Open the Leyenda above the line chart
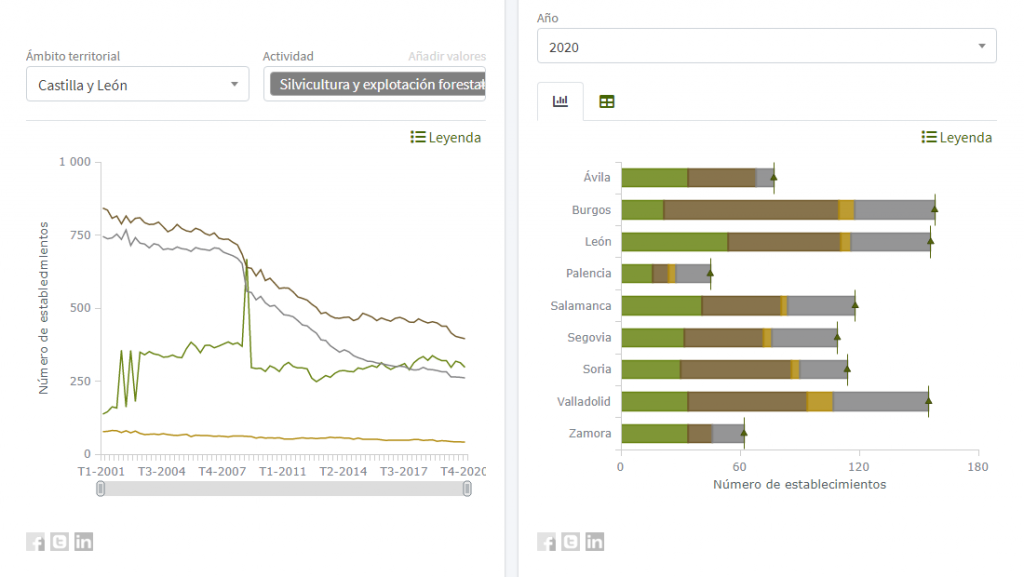 pyautogui.click(x=444, y=137)
